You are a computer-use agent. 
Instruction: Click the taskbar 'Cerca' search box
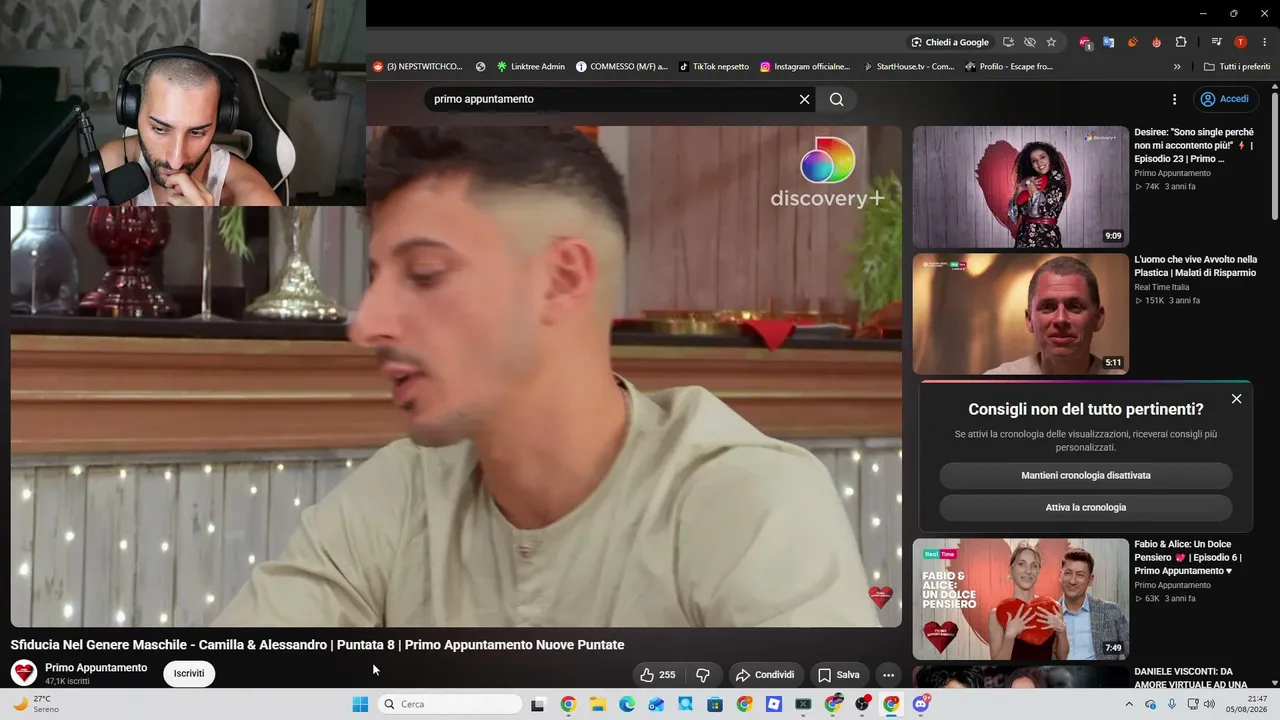click(x=450, y=704)
